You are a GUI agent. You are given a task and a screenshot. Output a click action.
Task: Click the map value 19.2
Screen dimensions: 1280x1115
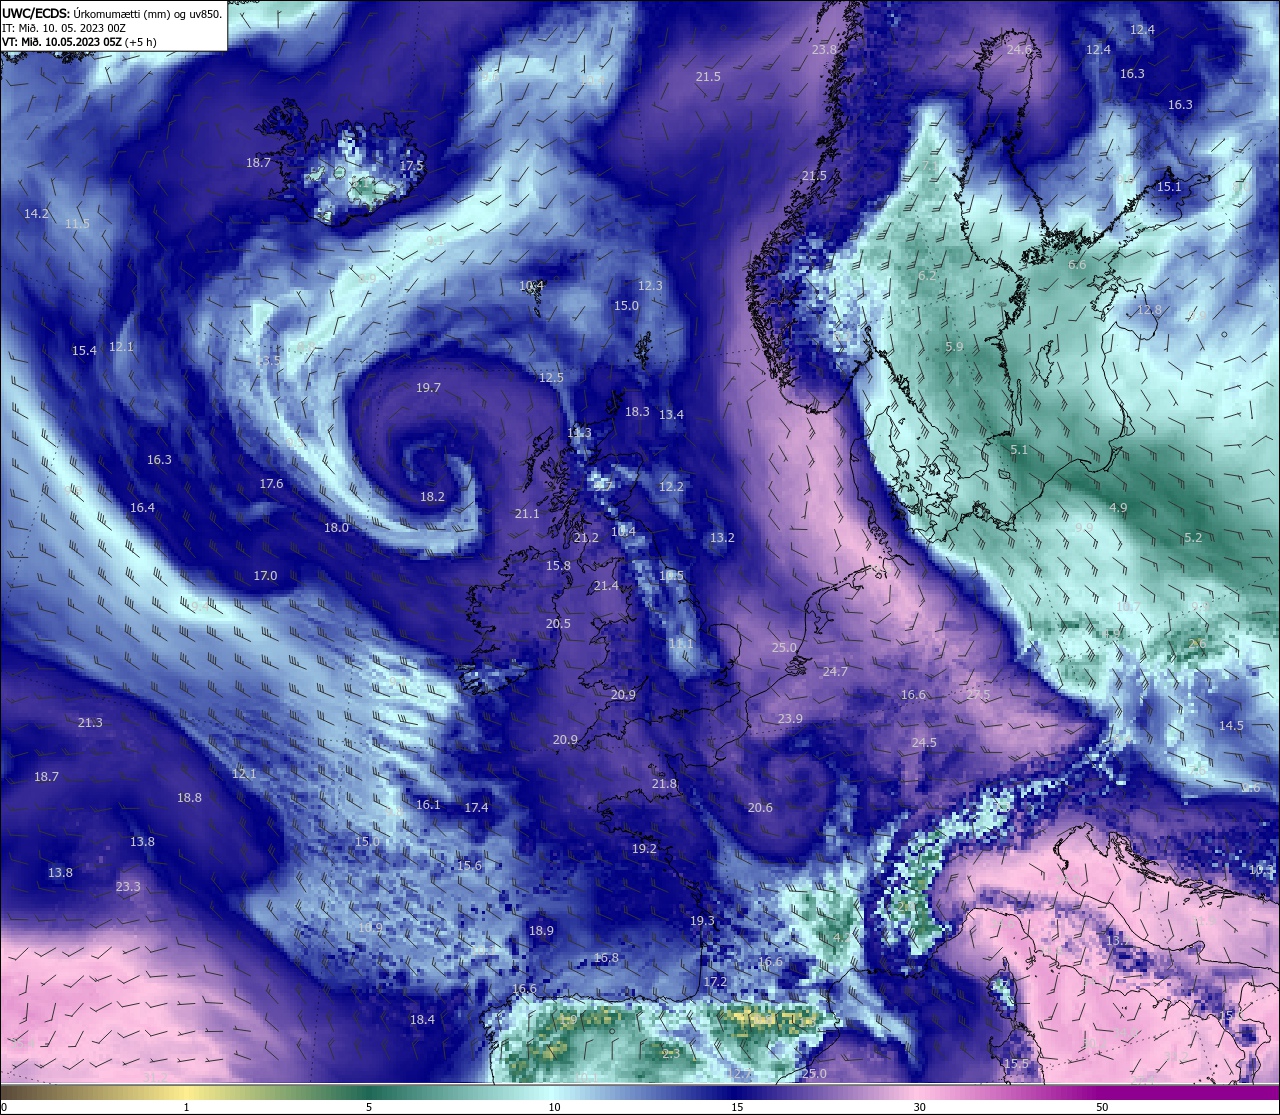[644, 849]
